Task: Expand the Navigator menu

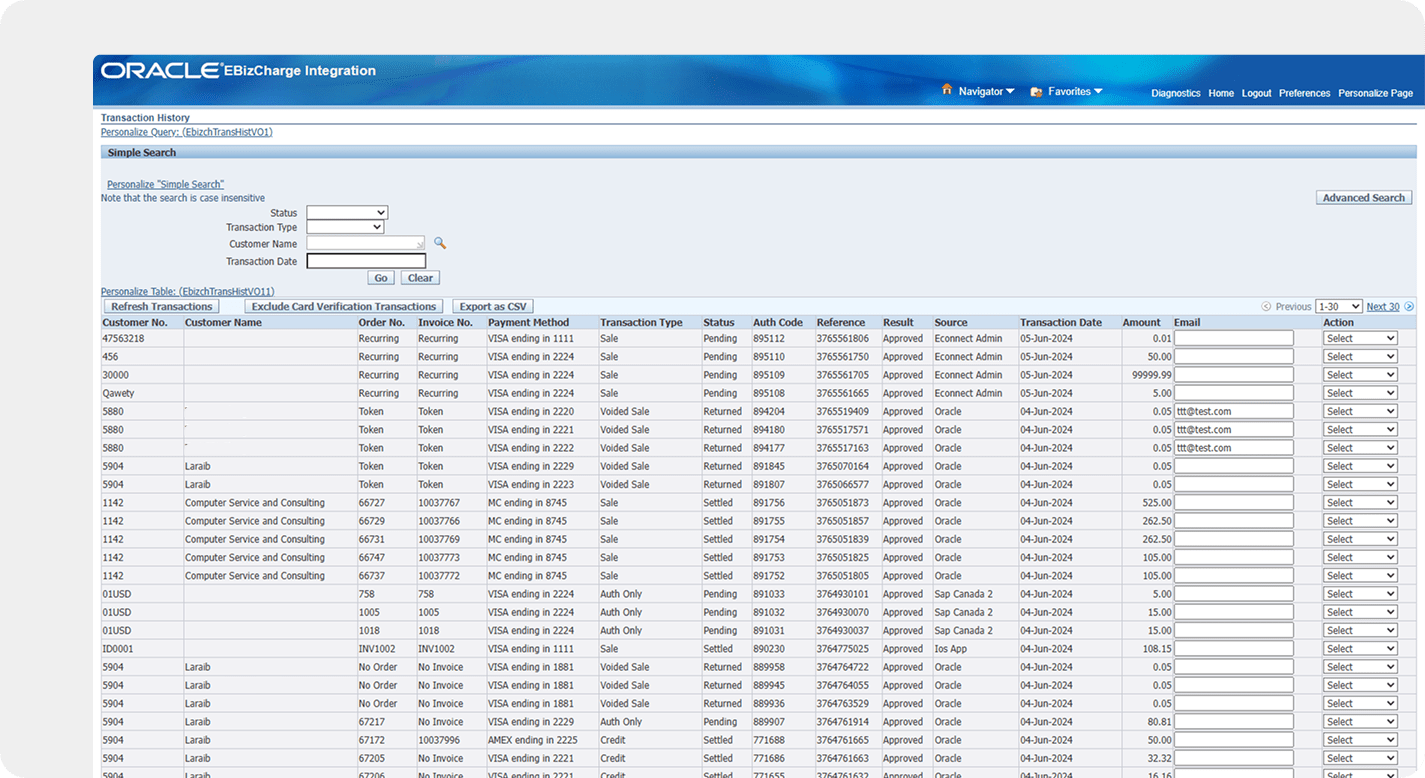Action: 986,91
